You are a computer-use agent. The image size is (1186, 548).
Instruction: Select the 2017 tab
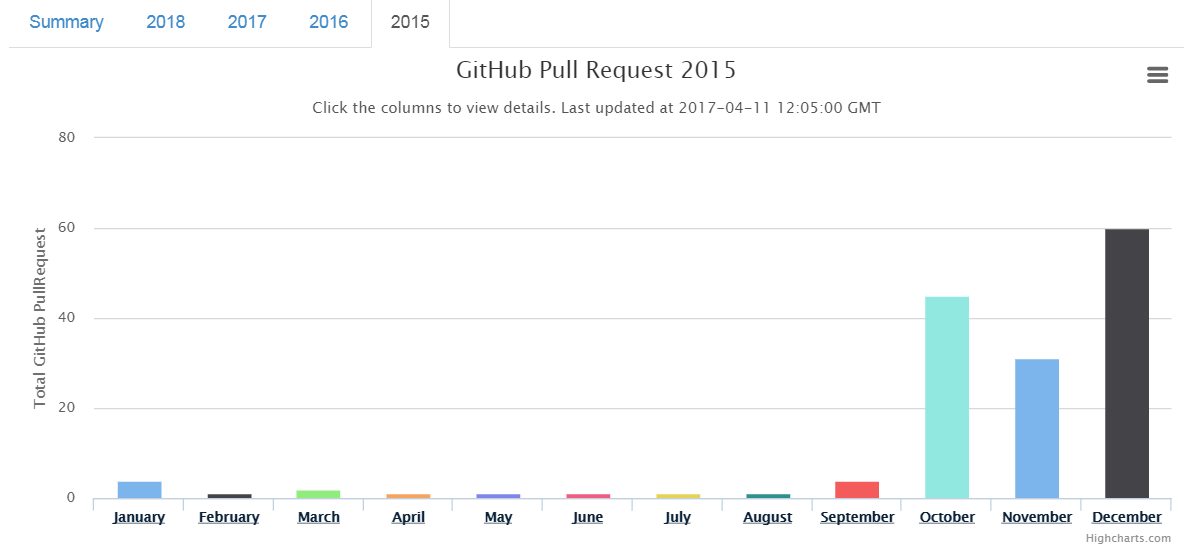247,22
